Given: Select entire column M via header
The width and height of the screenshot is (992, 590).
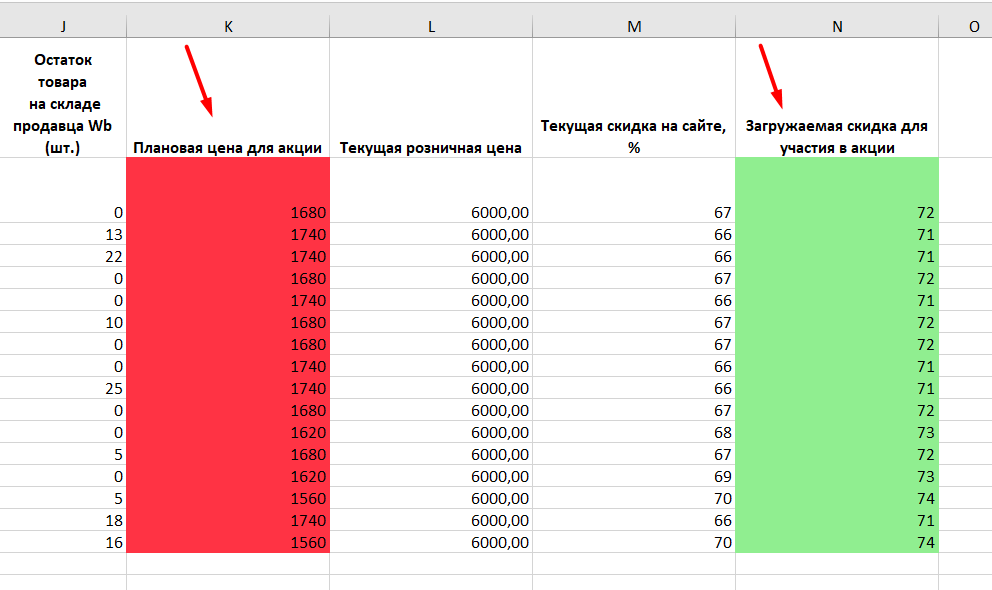Looking at the screenshot, I should tap(634, 28).
